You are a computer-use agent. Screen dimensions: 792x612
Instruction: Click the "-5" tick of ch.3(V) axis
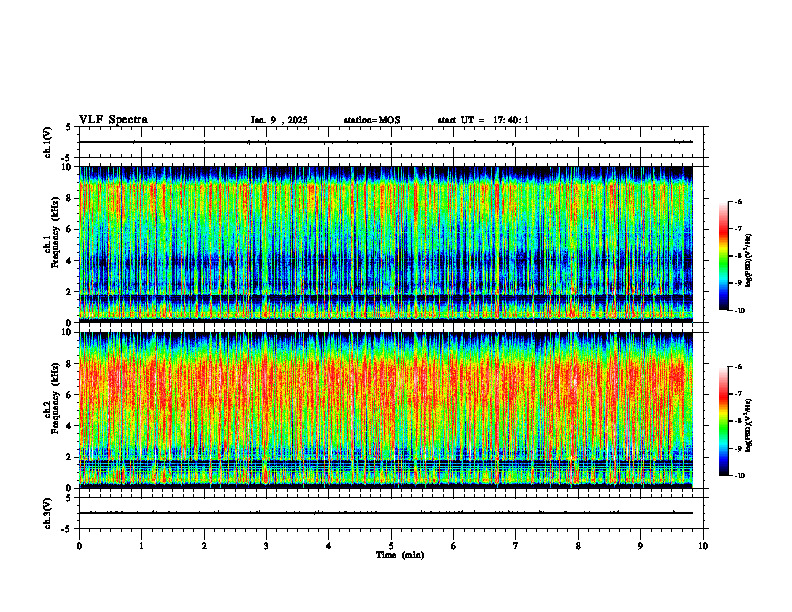click(68, 529)
